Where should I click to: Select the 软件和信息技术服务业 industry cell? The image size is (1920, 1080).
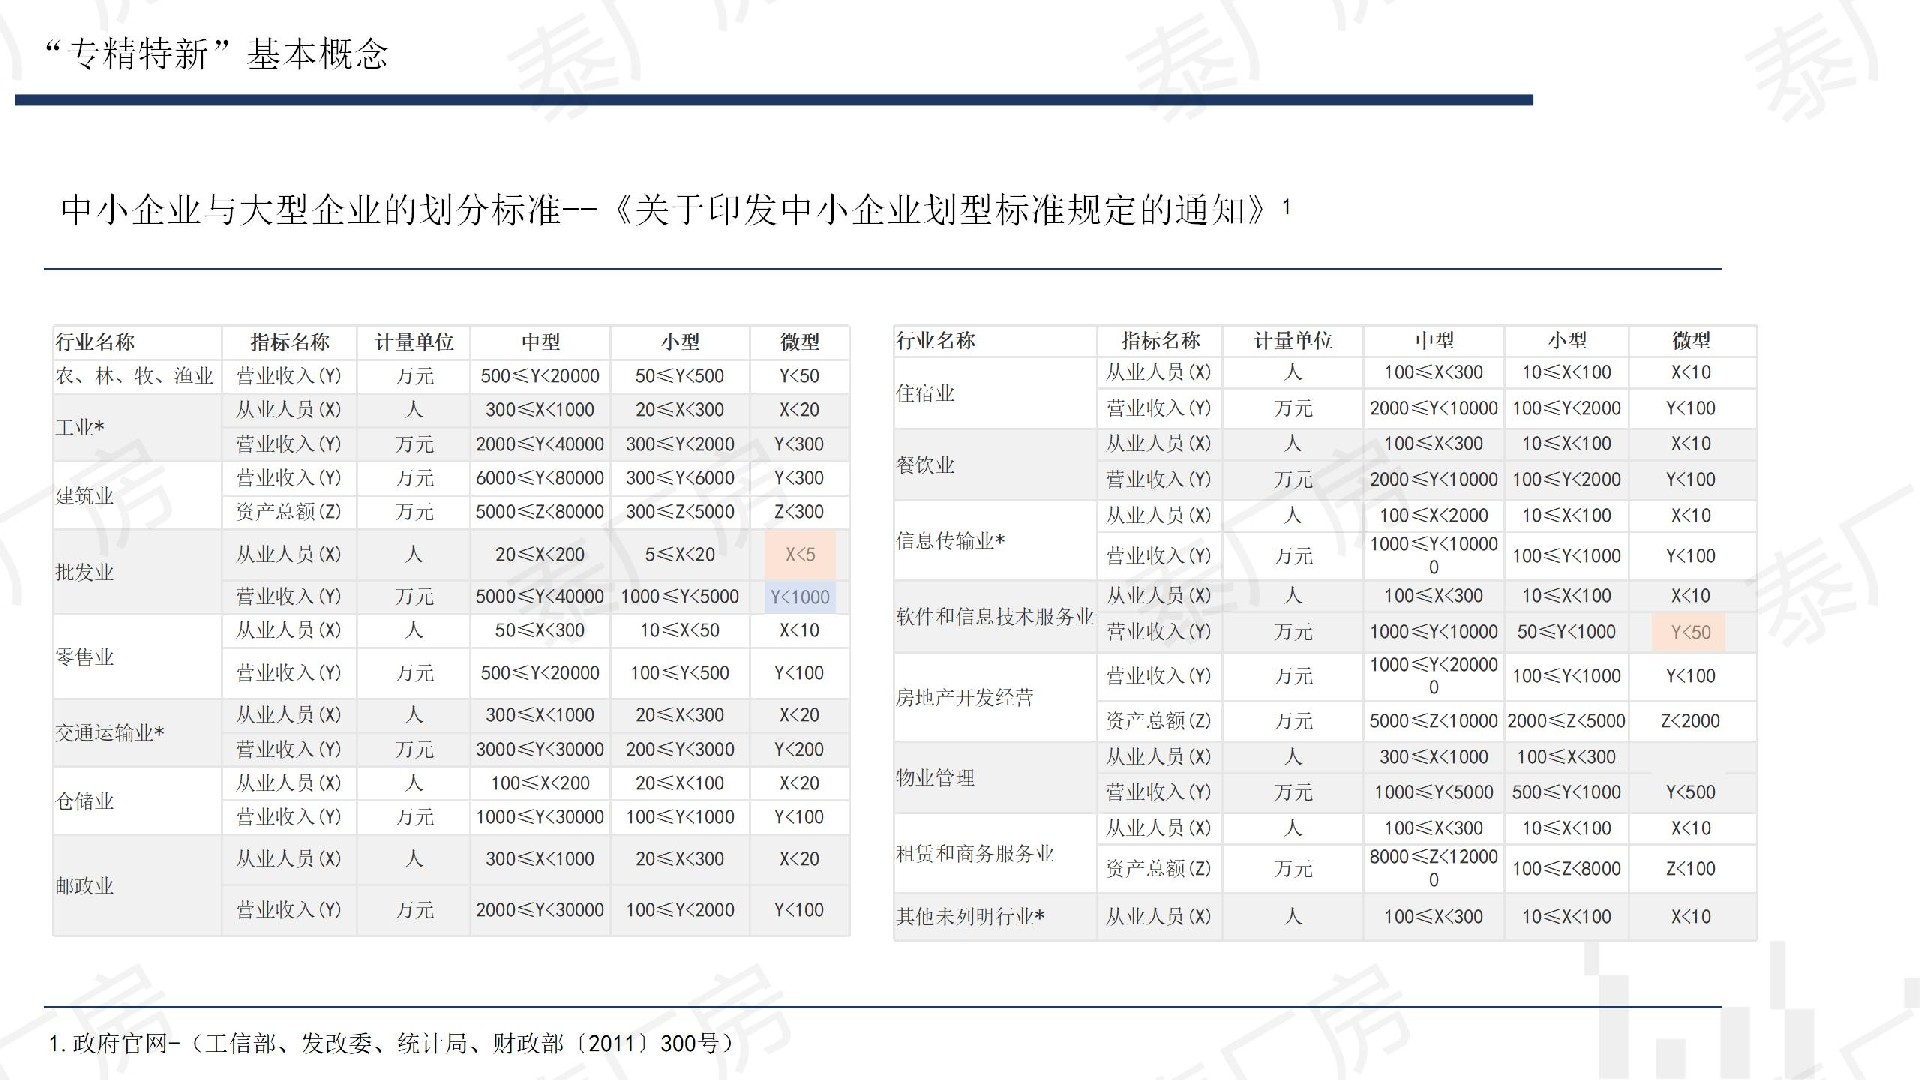point(994,616)
